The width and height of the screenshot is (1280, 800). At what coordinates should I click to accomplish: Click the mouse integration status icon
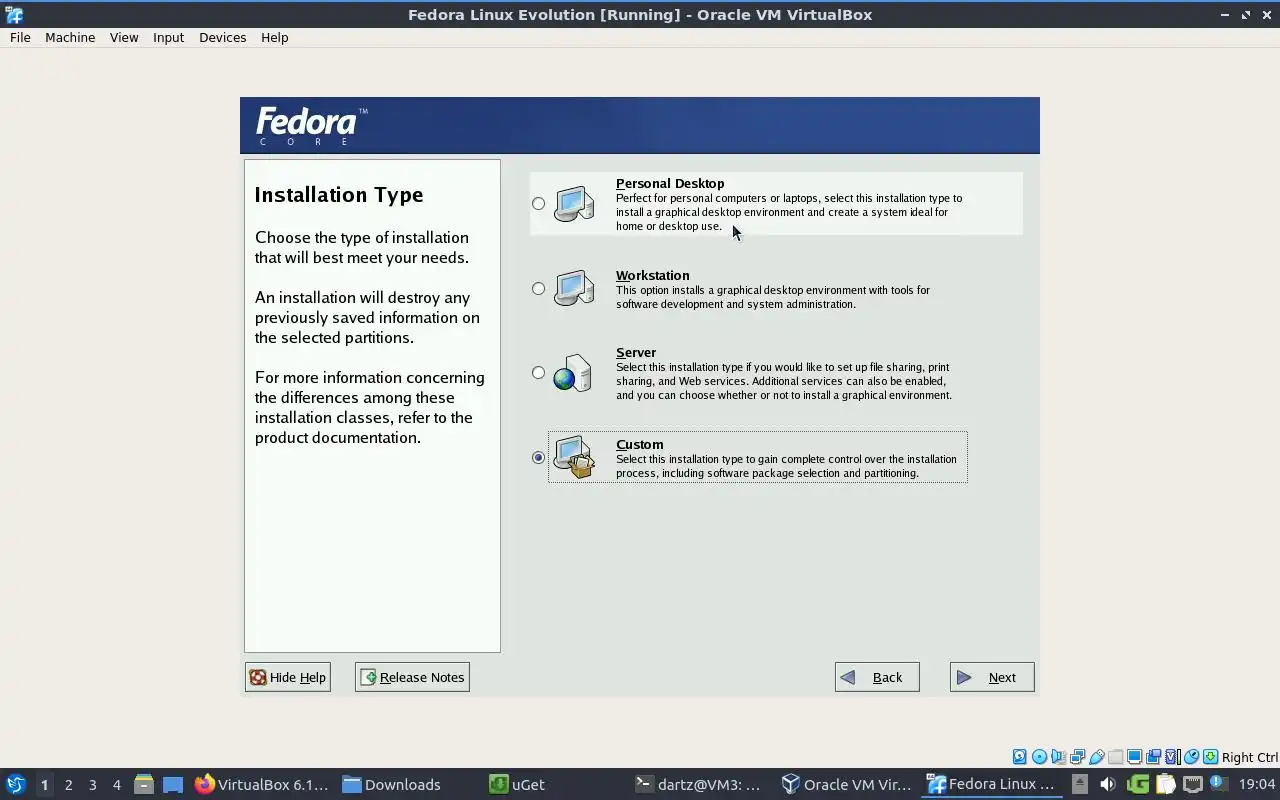1191,757
